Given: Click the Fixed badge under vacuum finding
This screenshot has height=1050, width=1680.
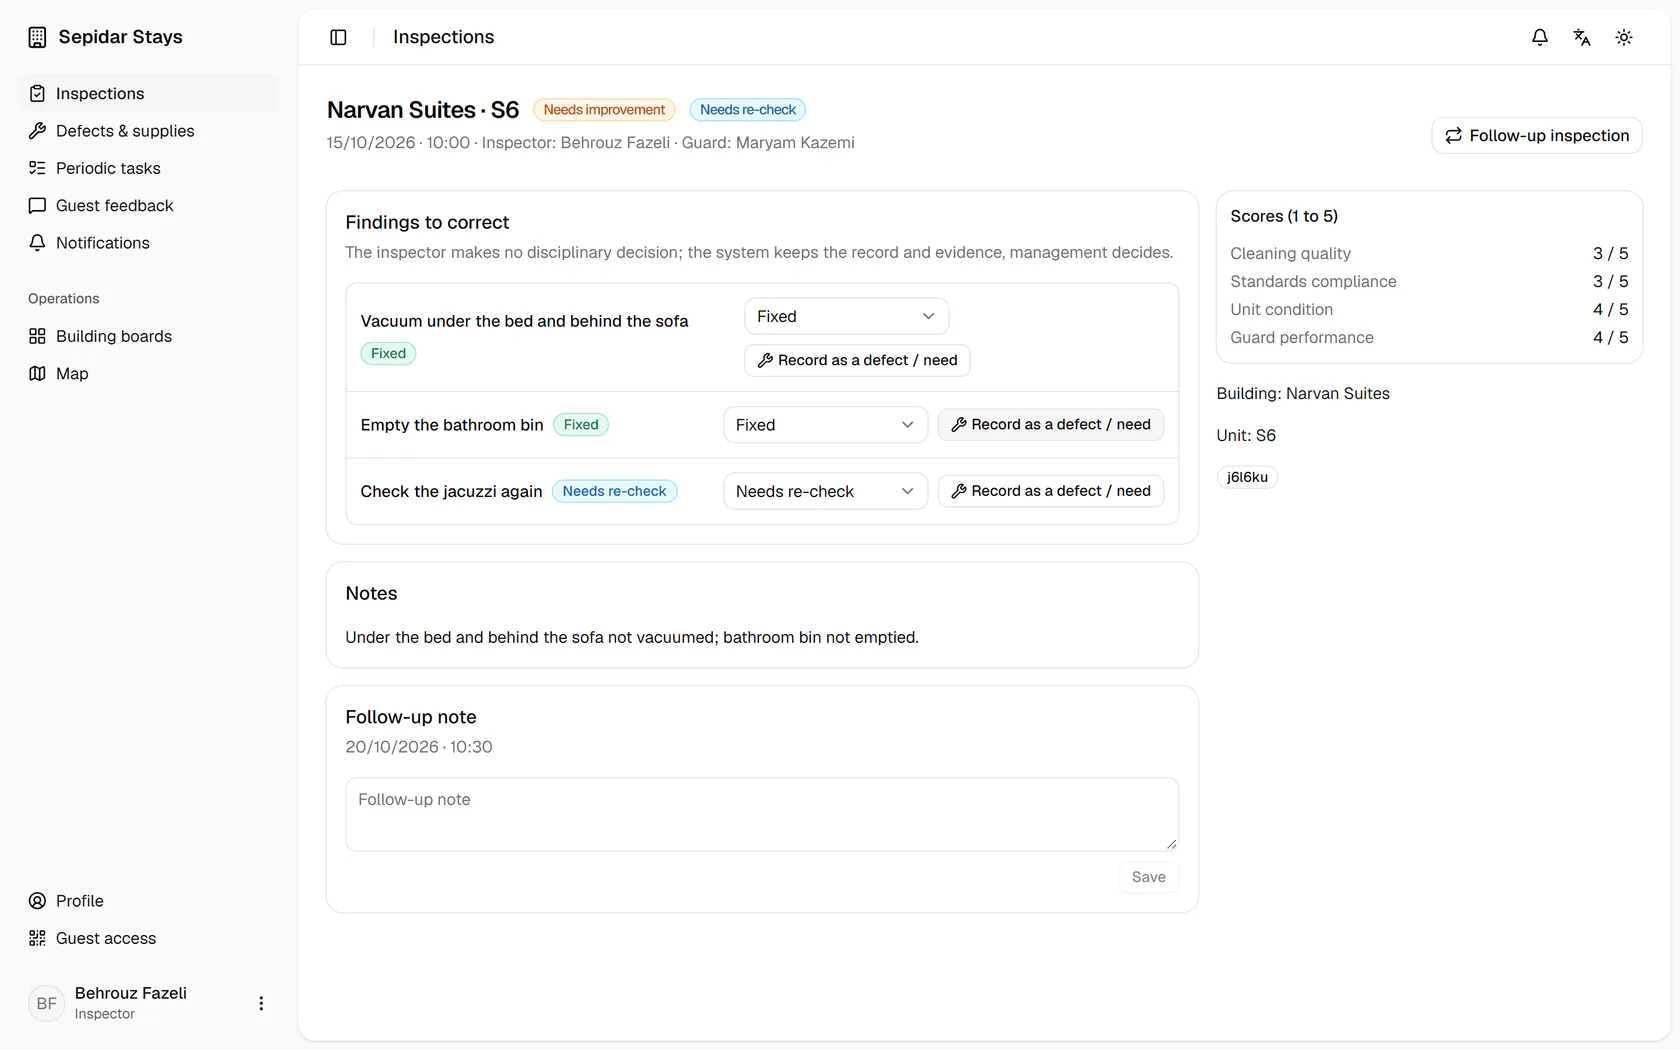Looking at the screenshot, I should pos(388,353).
